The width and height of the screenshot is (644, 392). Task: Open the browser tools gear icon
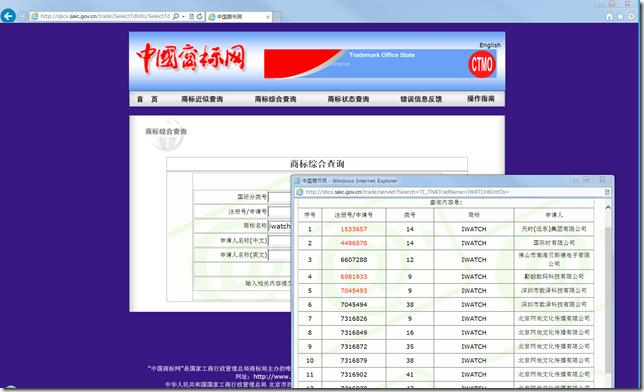point(632,16)
